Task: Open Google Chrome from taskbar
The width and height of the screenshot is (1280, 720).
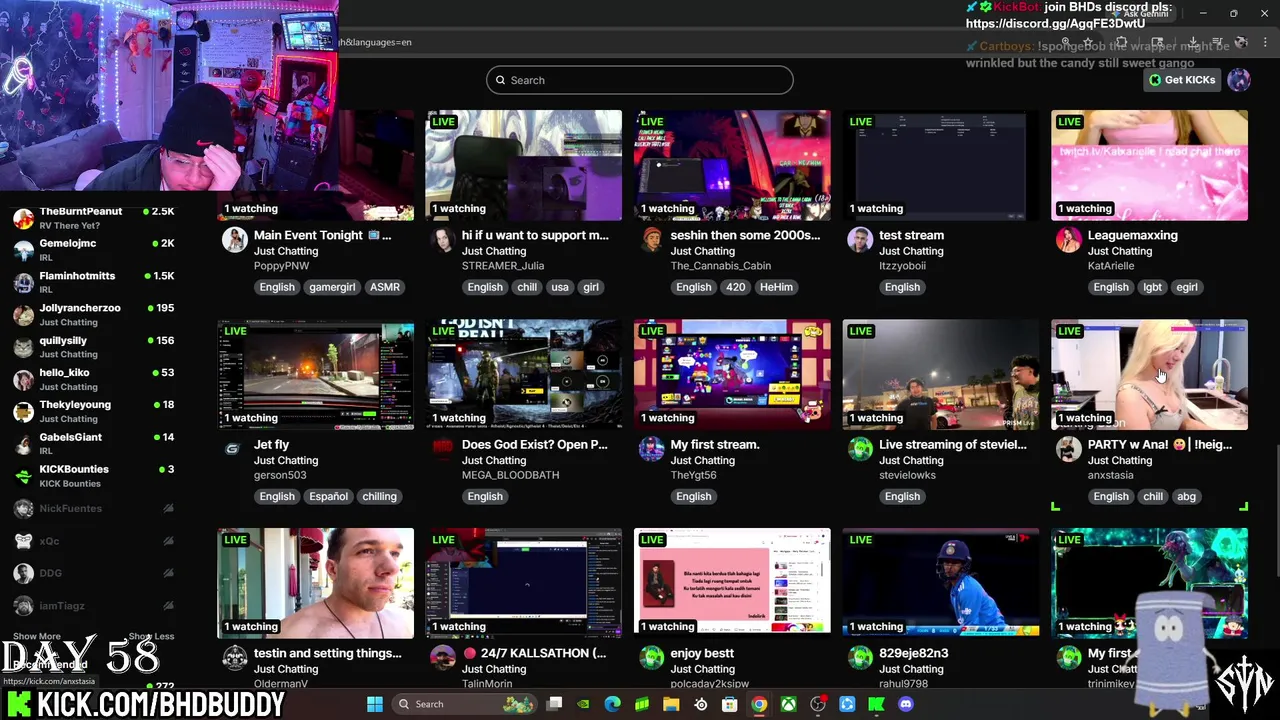Action: pyautogui.click(x=759, y=704)
